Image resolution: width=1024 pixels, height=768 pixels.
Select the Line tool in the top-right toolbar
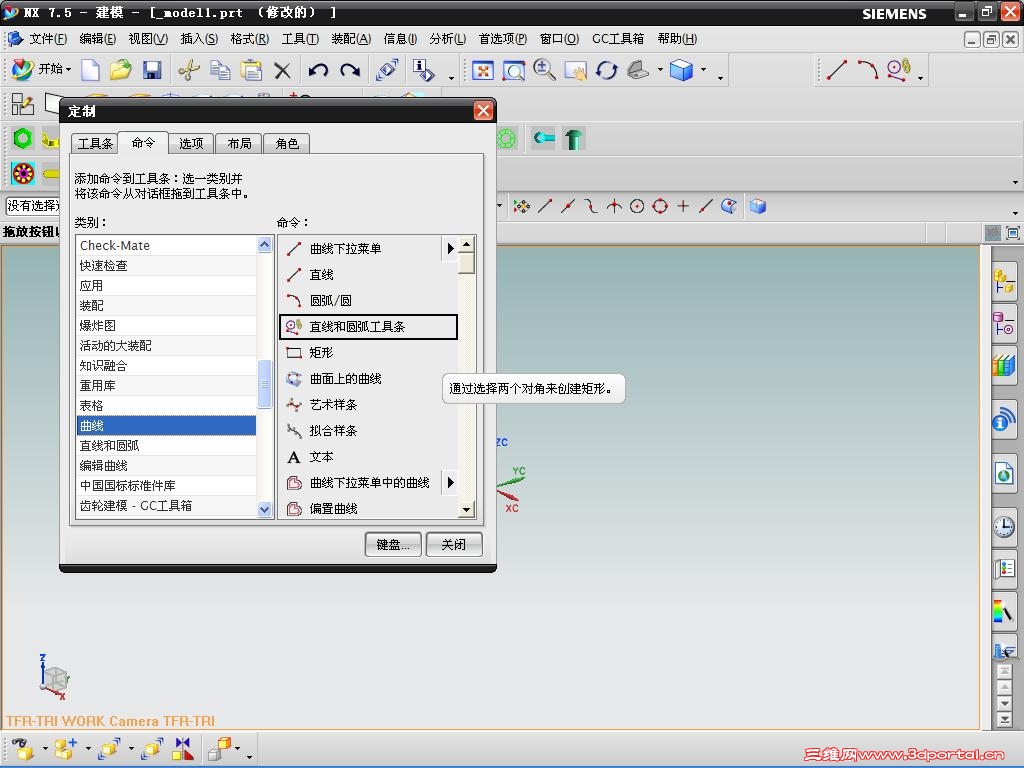pos(837,70)
